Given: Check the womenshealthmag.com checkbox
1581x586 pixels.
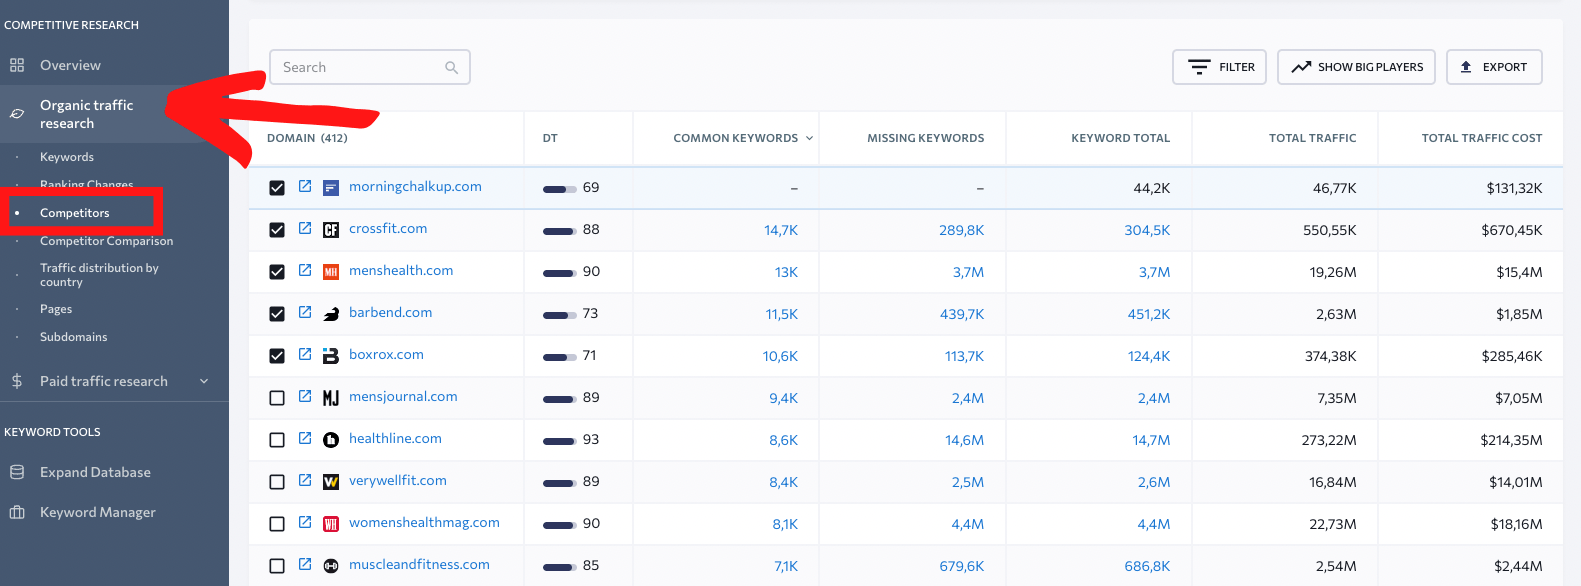Looking at the screenshot, I should point(277,524).
